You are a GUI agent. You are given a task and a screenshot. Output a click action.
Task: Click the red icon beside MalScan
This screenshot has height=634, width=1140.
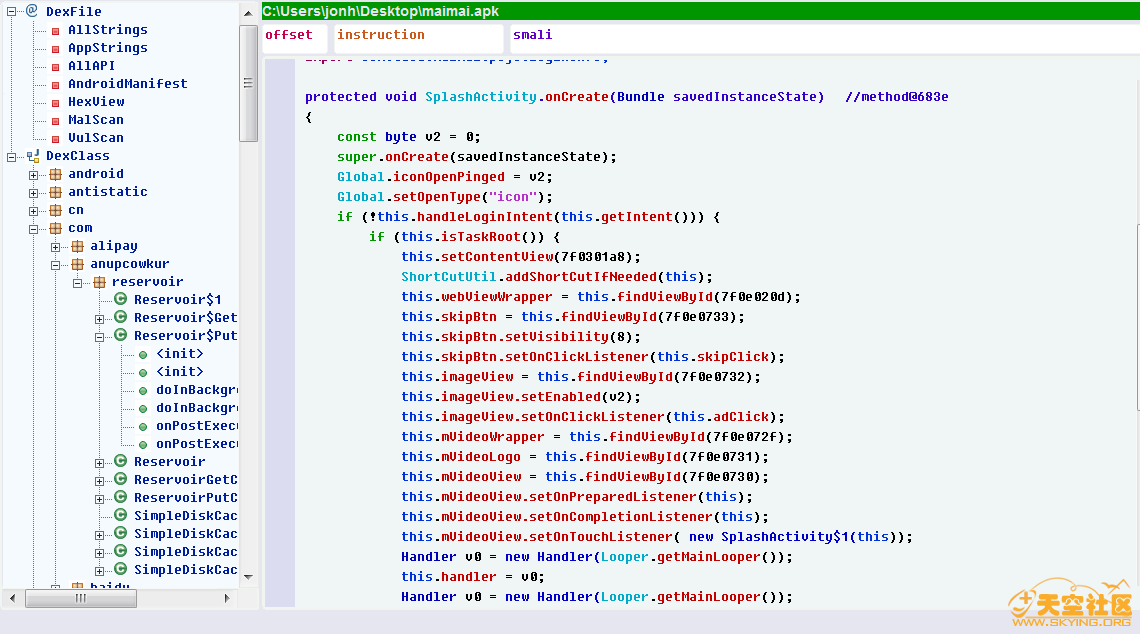point(55,120)
